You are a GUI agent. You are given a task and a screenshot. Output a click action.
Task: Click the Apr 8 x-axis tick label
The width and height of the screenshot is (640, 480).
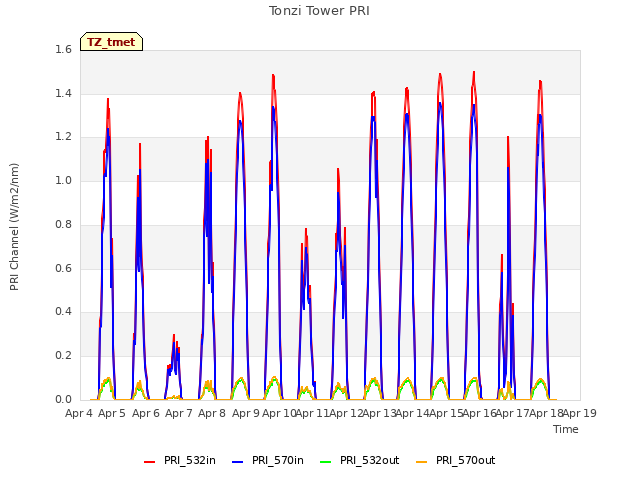tap(212, 413)
